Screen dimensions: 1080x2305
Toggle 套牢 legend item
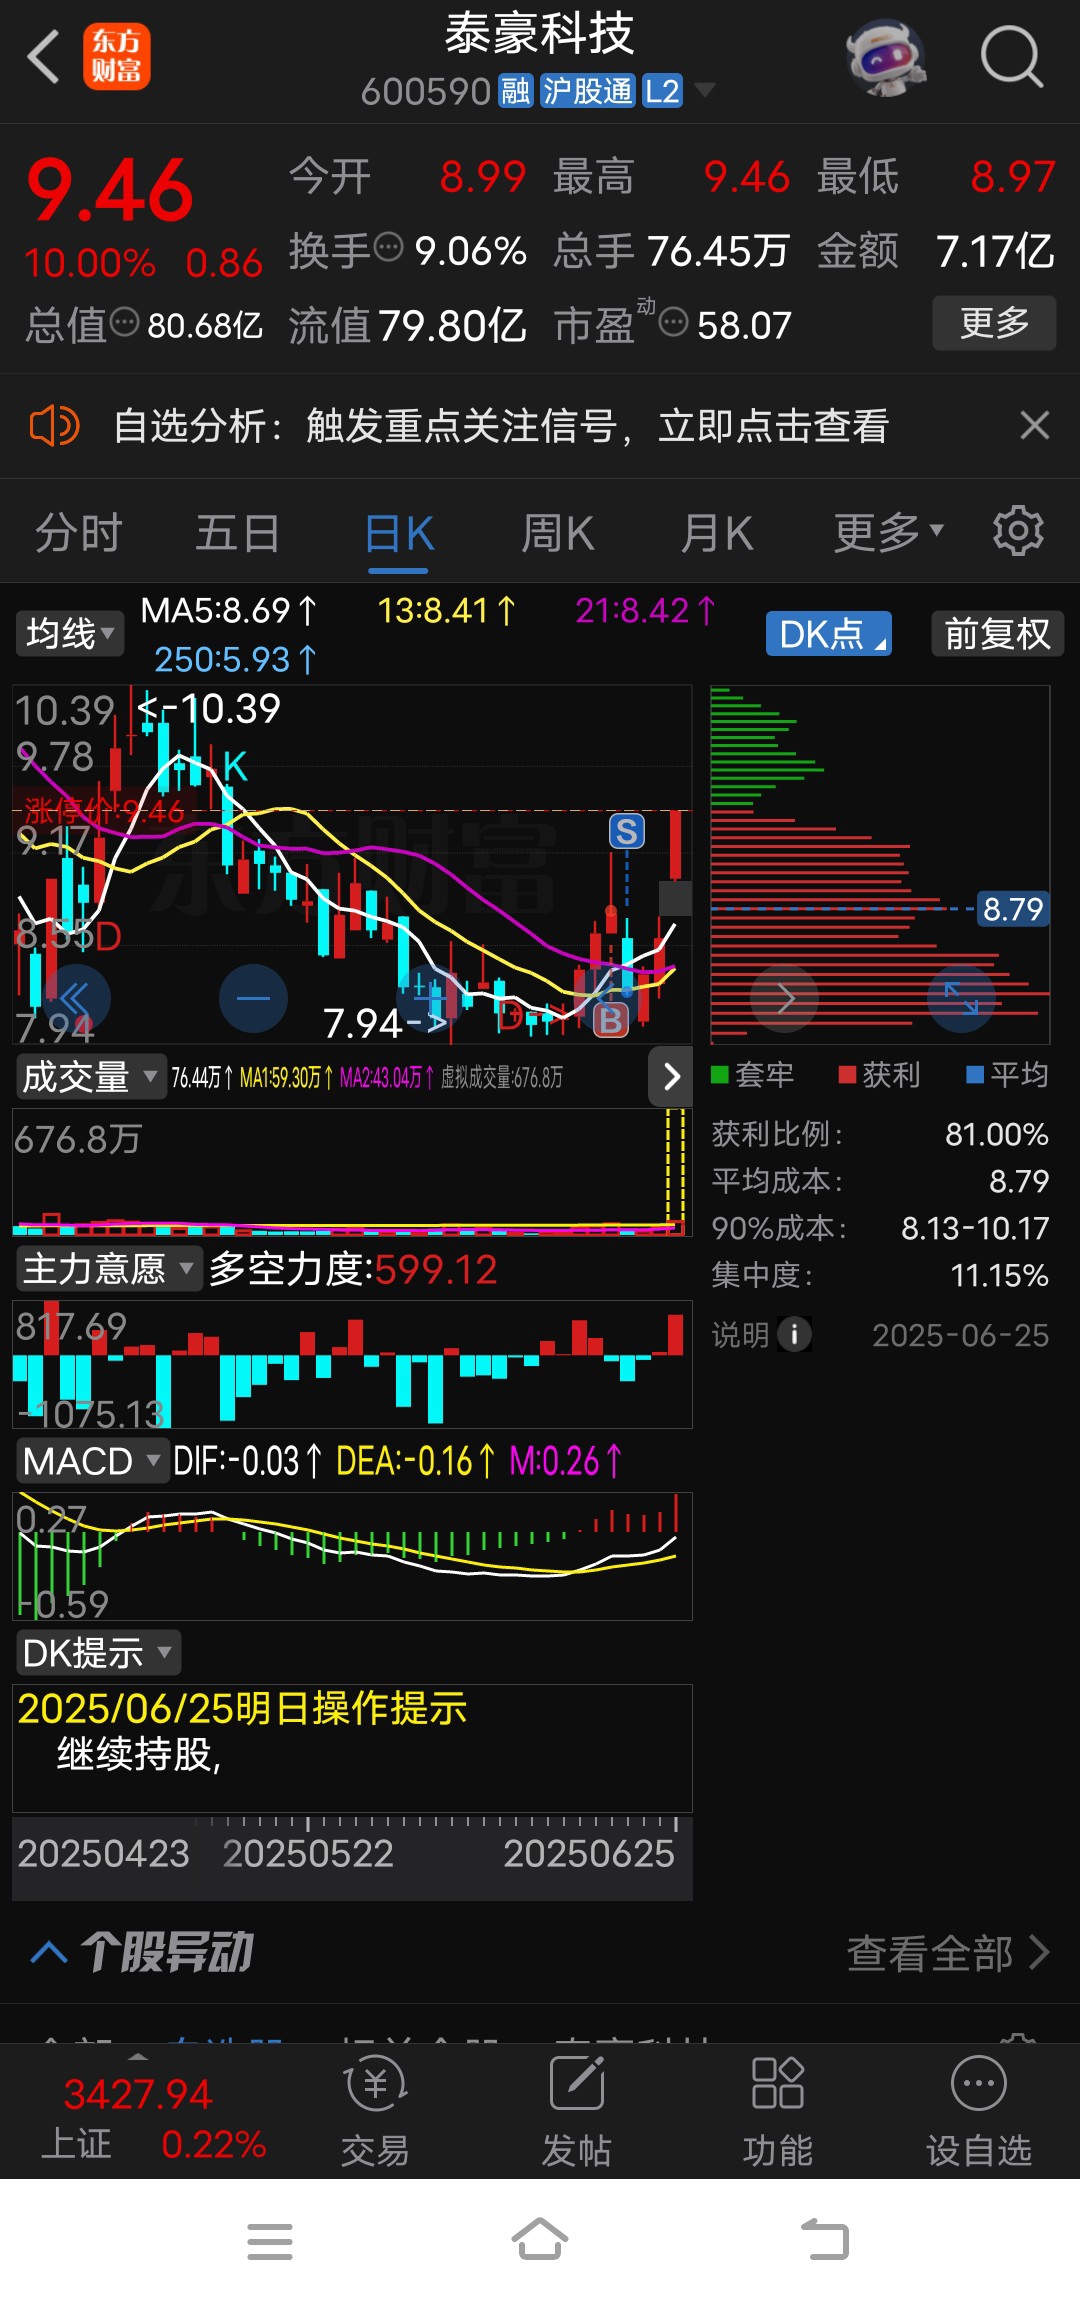tap(752, 1075)
